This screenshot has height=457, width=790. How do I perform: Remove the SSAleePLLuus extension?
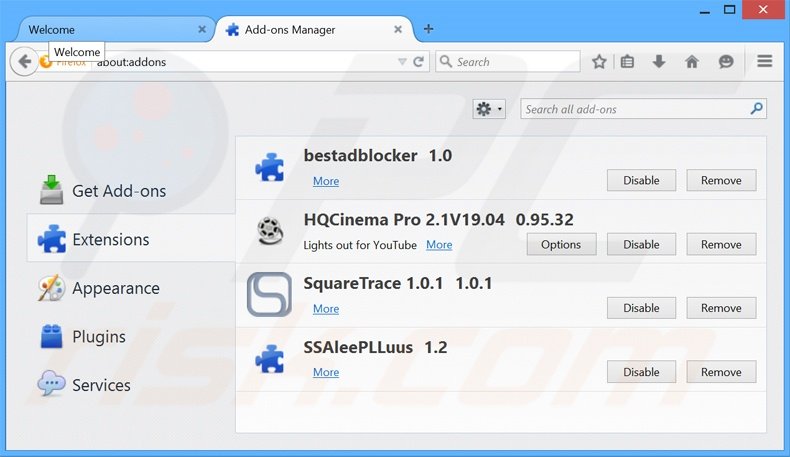pyautogui.click(x=721, y=372)
